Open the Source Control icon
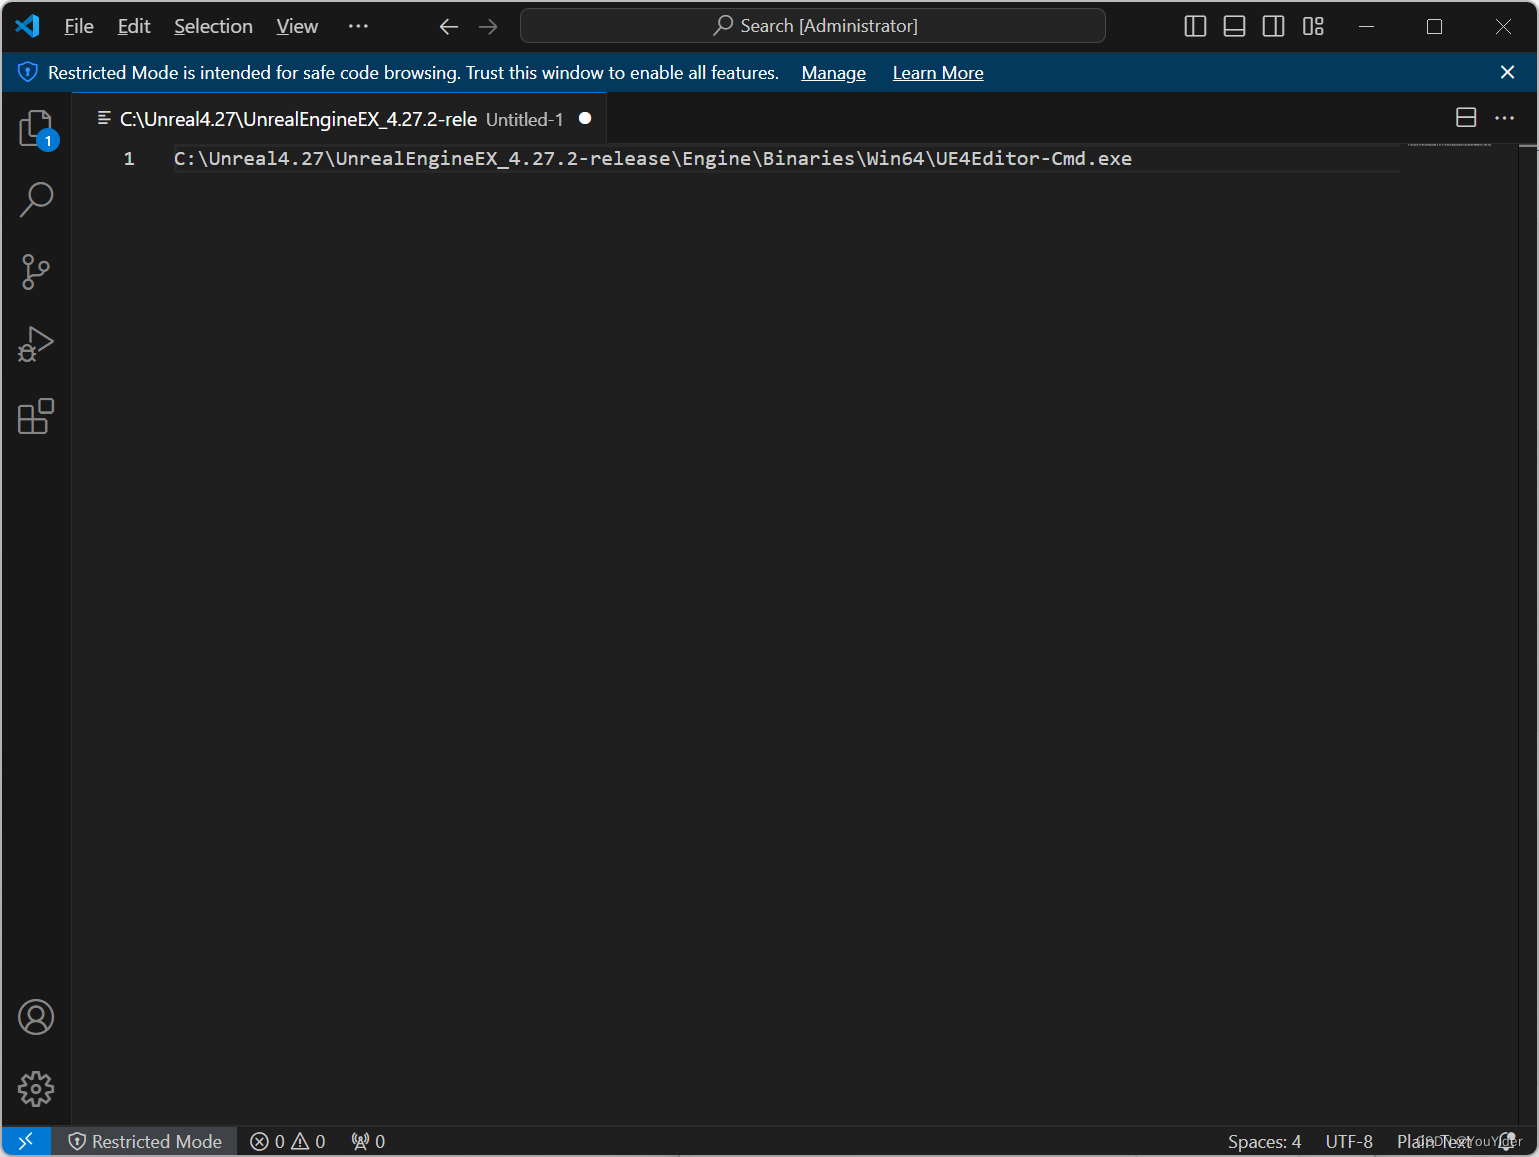This screenshot has height=1157, width=1539. (x=36, y=272)
